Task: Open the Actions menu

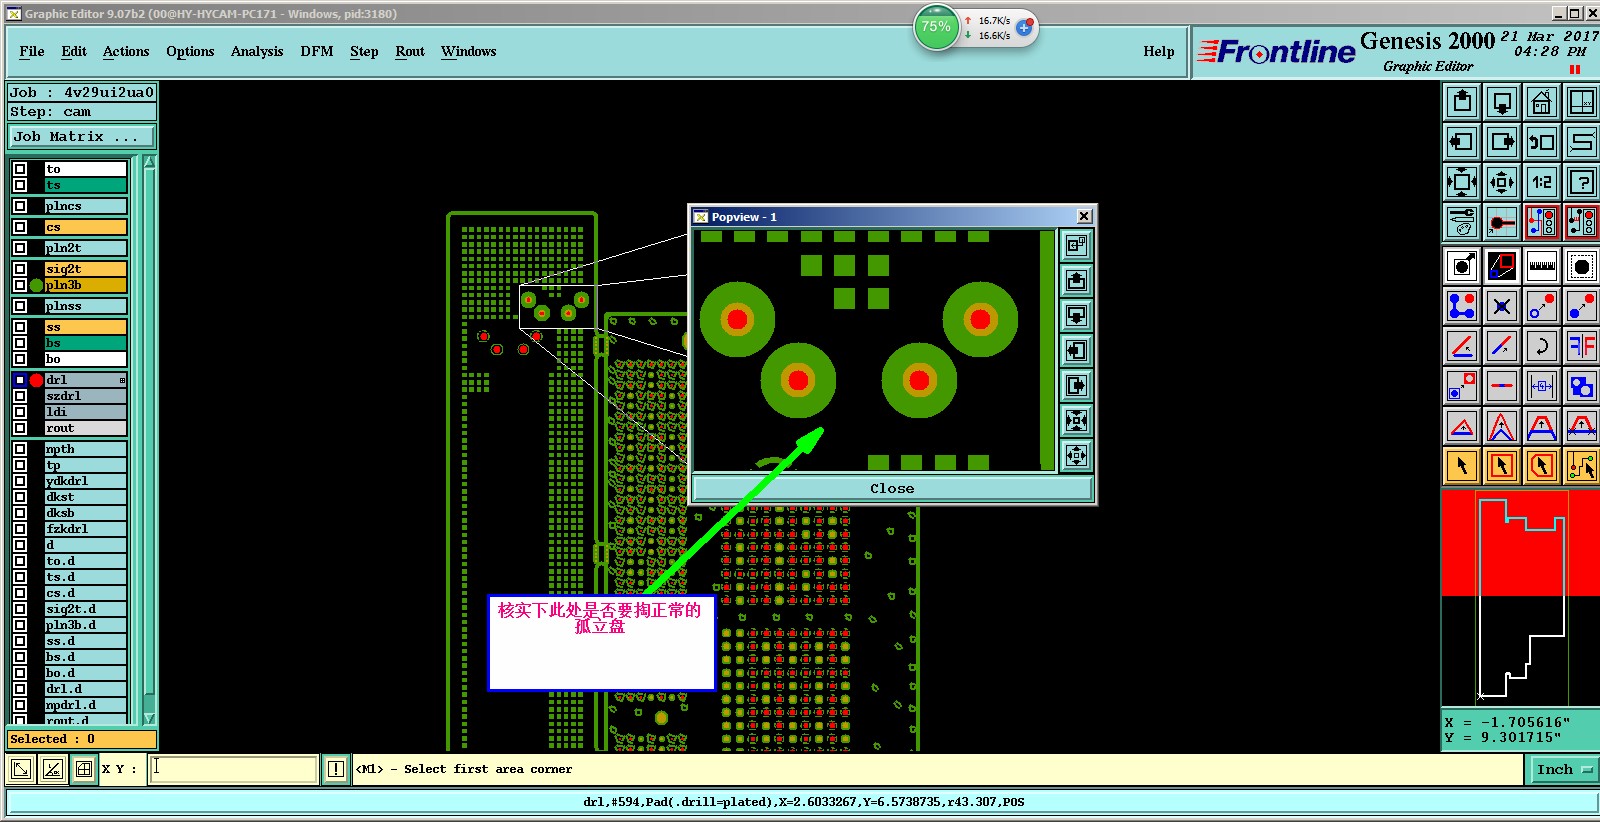Action: 126,51
